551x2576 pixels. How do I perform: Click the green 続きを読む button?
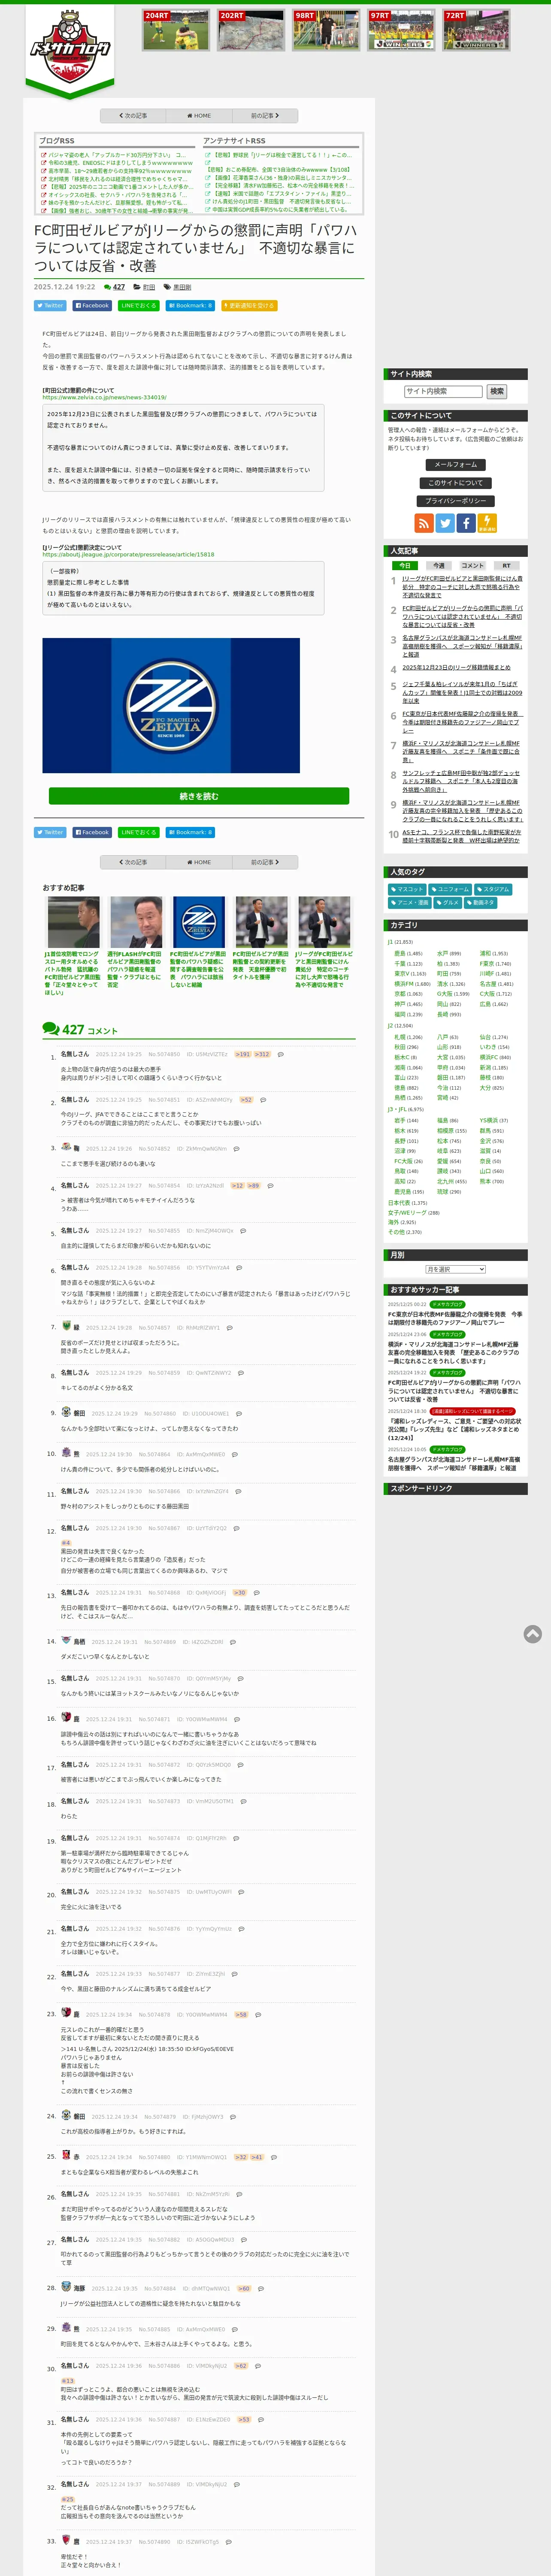tap(199, 796)
